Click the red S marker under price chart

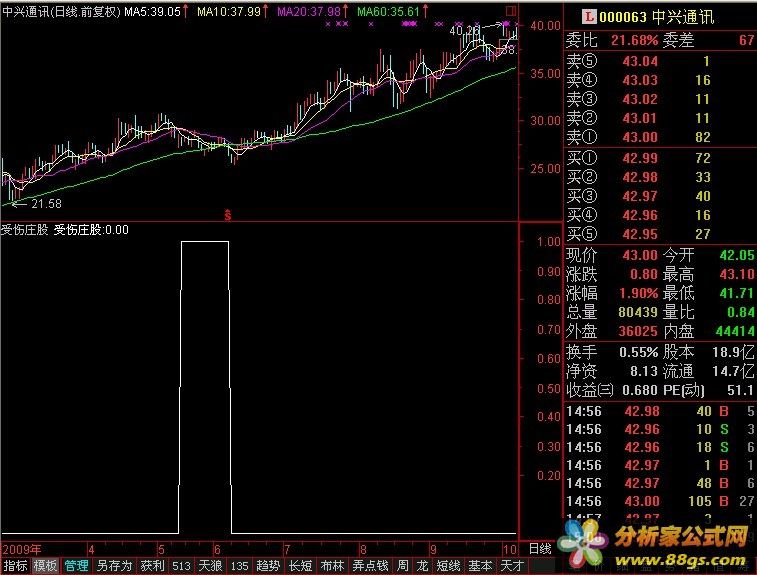pyautogui.click(x=228, y=215)
